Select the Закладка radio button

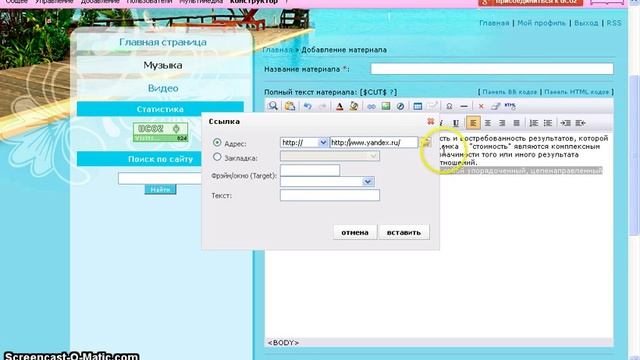pos(217,157)
